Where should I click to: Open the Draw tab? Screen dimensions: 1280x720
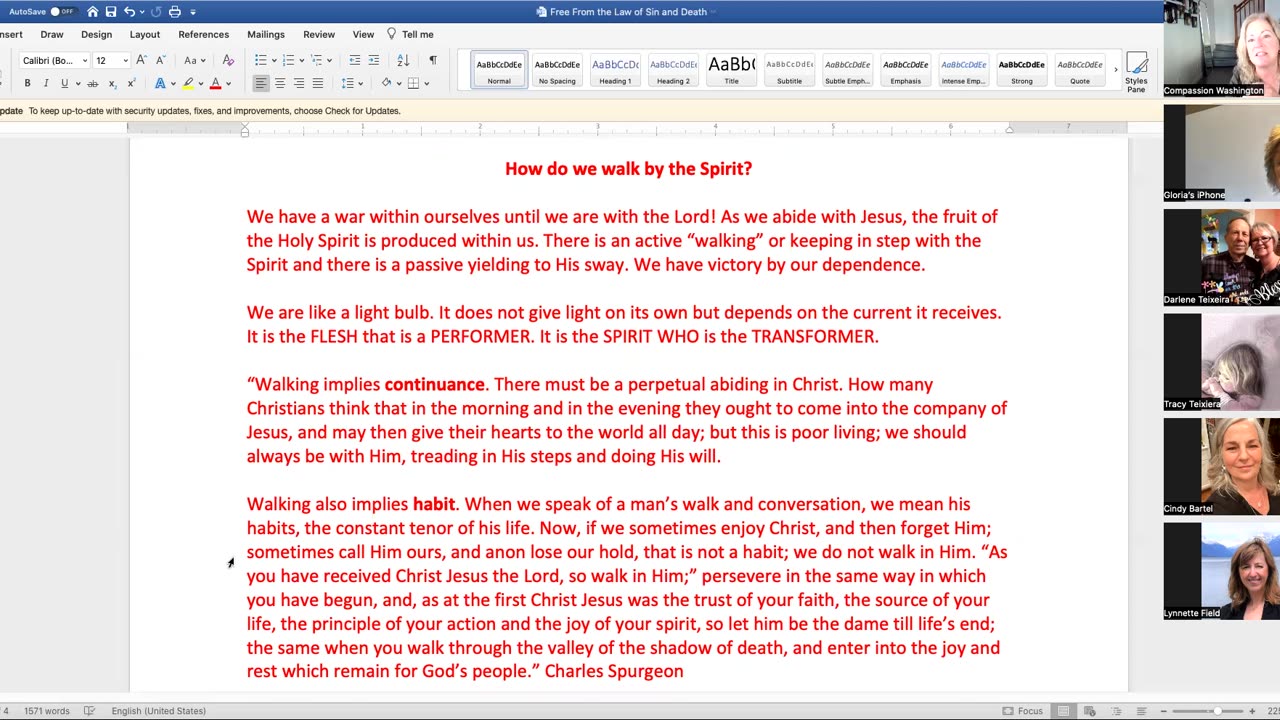[x=52, y=34]
